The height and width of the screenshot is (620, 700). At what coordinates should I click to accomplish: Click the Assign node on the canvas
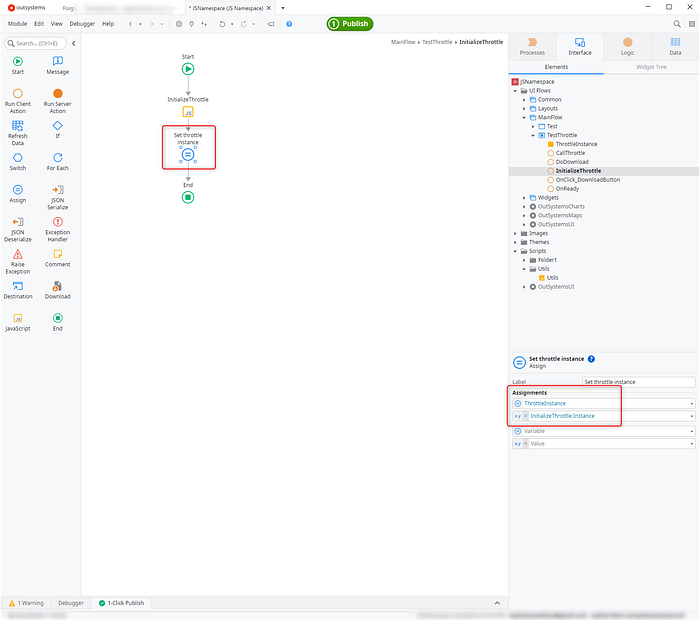coord(188,155)
